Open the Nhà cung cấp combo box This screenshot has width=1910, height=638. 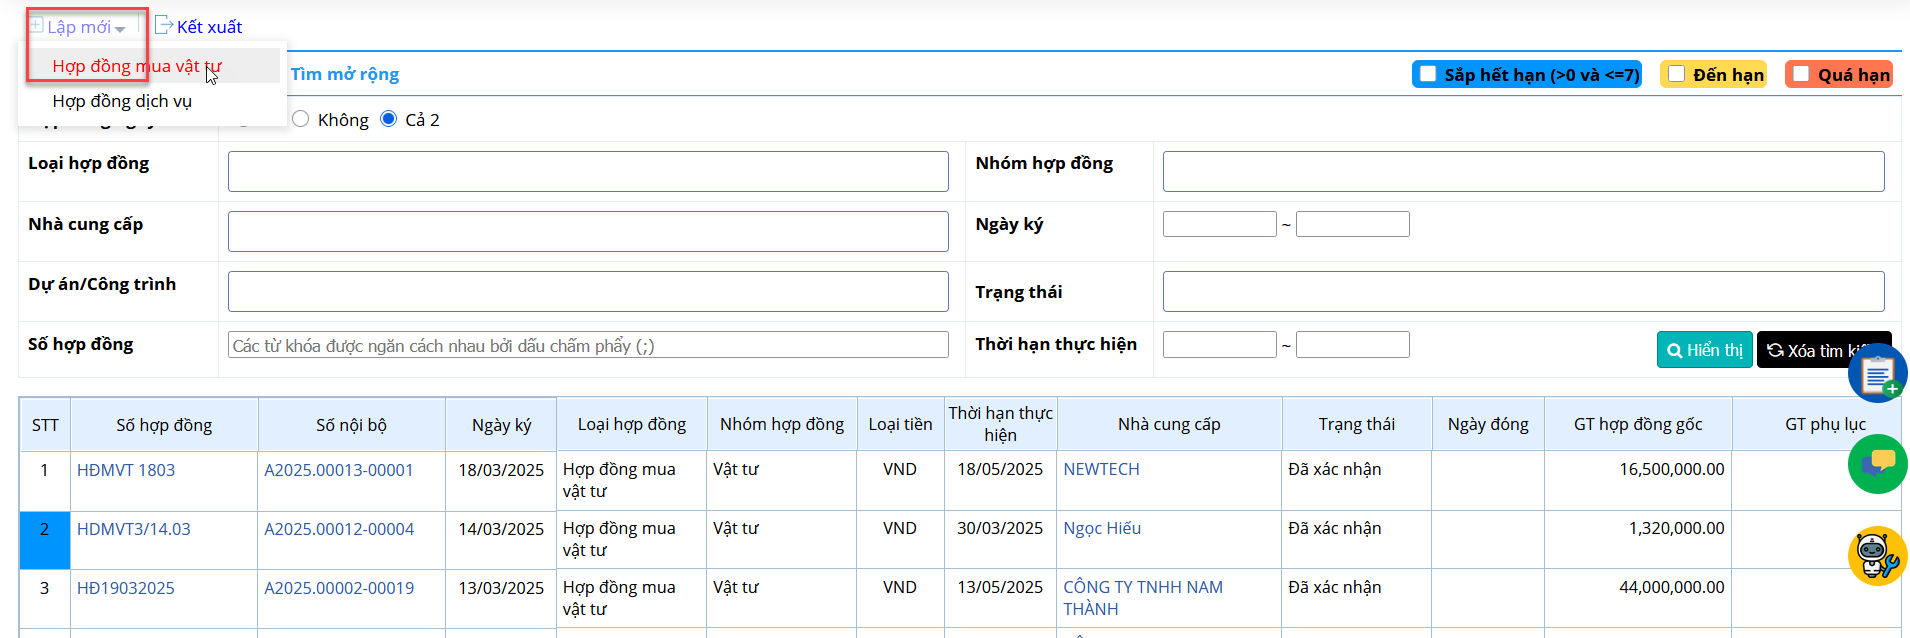coord(588,231)
